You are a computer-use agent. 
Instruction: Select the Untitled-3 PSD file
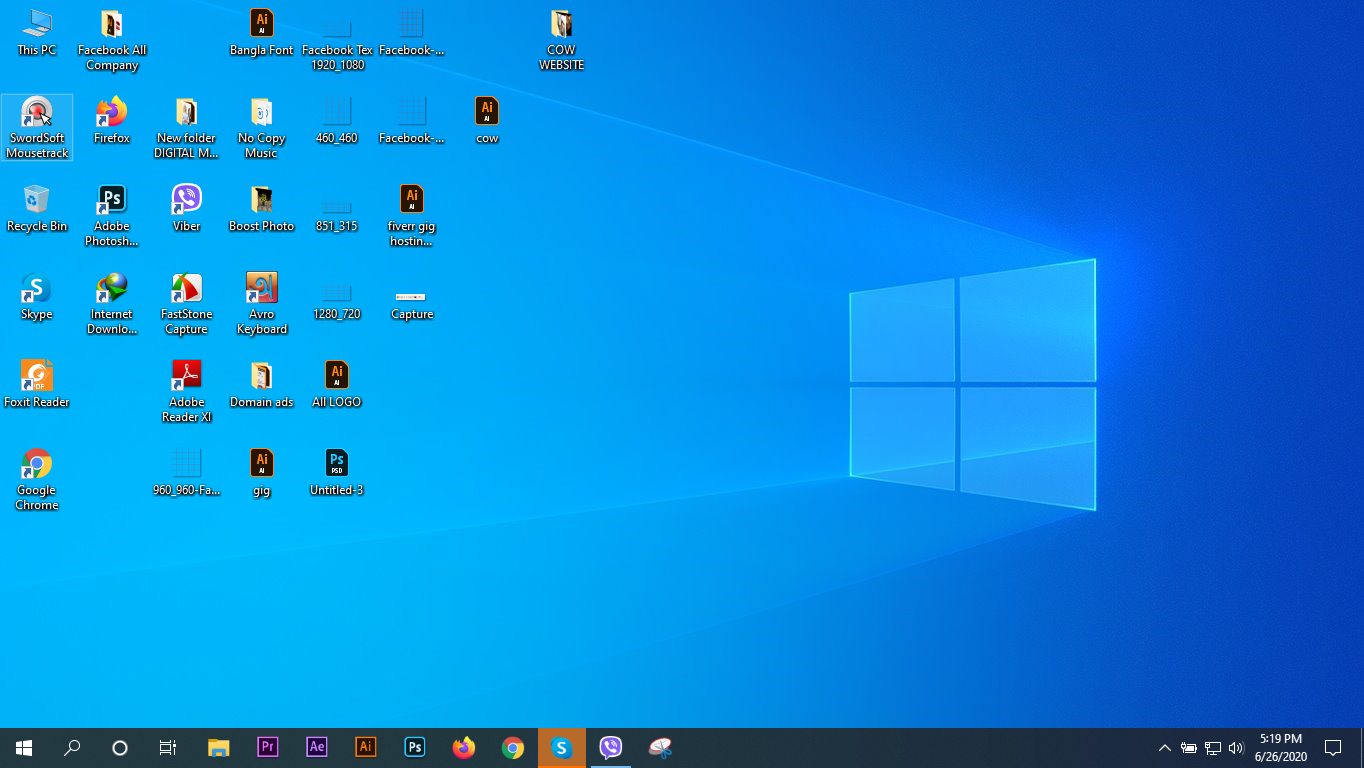tap(337, 473)
